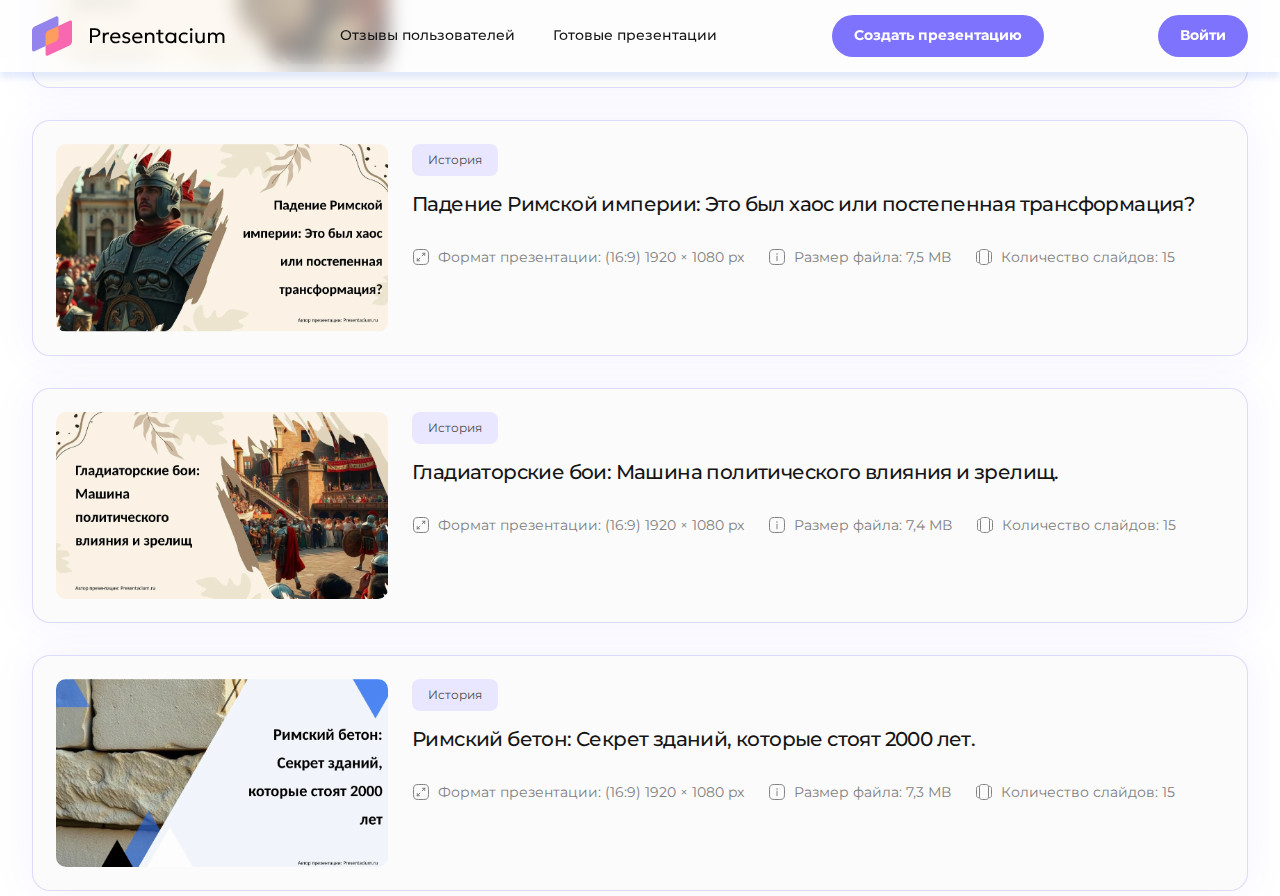This screenshot has height=896, width=1280.
Task: Click Количество слайдов: 15 in the Гладиаторские бои card
Action: click(1089, 525)
